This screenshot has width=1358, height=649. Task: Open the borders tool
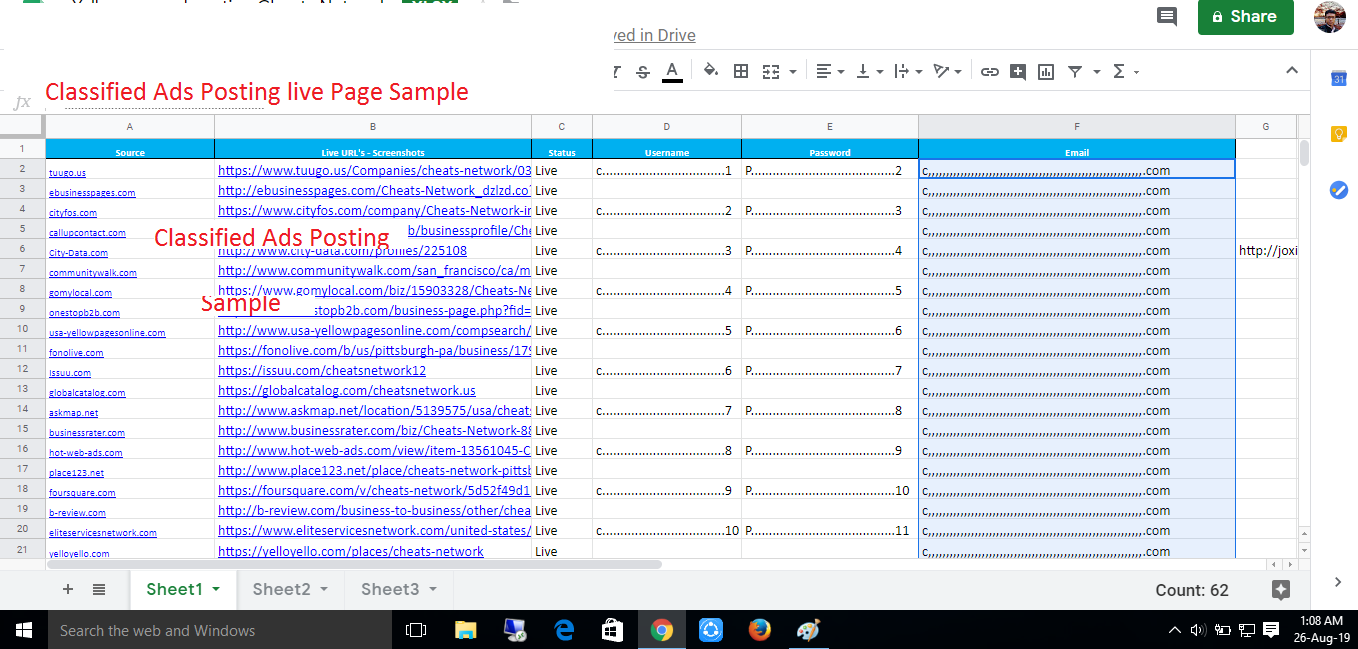[741, 71]
